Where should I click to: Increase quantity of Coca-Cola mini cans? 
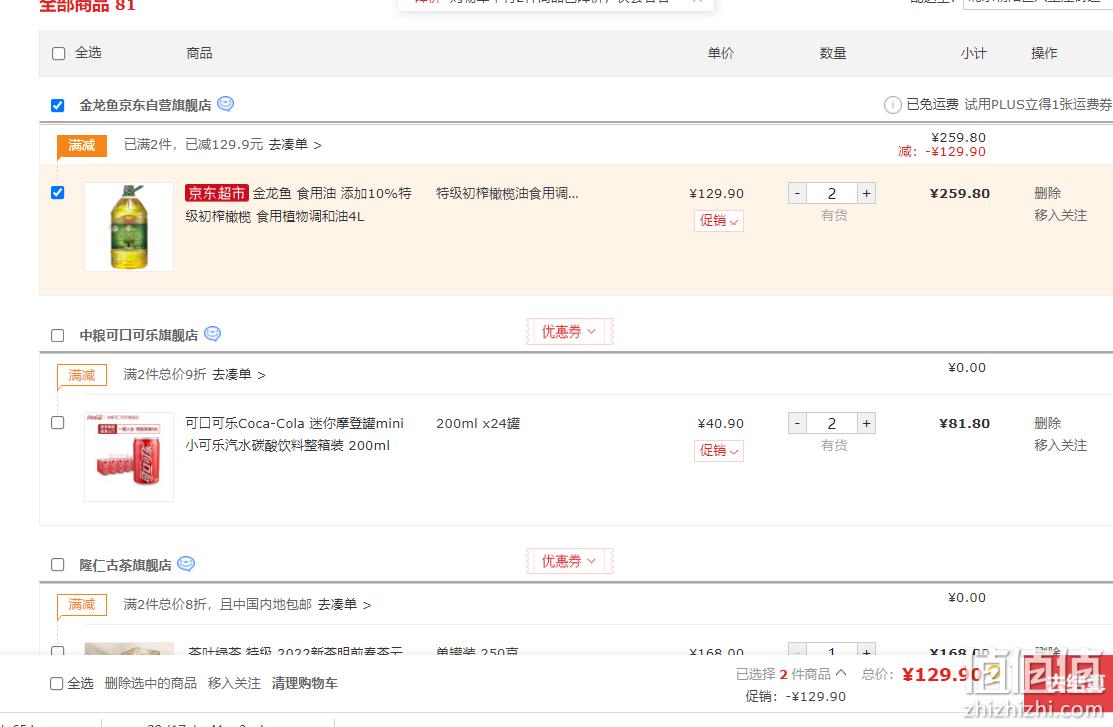866,423
